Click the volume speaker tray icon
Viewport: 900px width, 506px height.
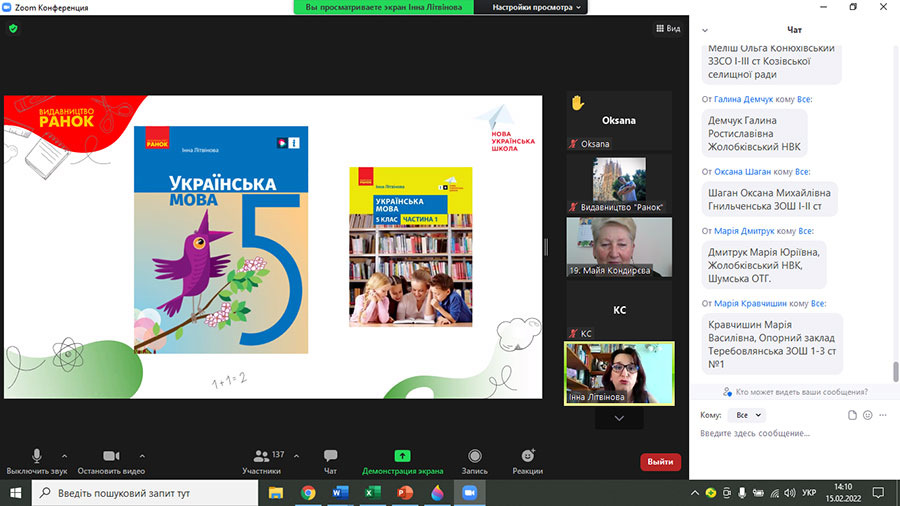pos(790,493)
